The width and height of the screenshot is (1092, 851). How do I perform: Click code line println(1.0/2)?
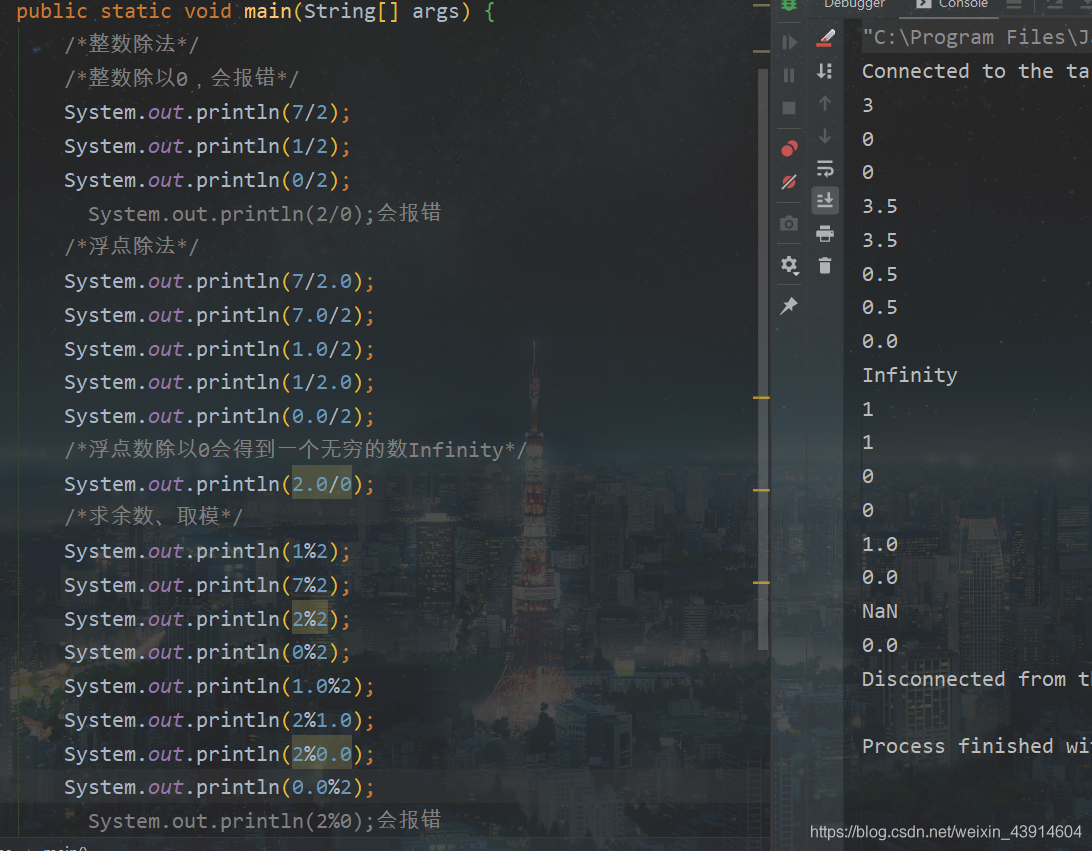[219, 349]
